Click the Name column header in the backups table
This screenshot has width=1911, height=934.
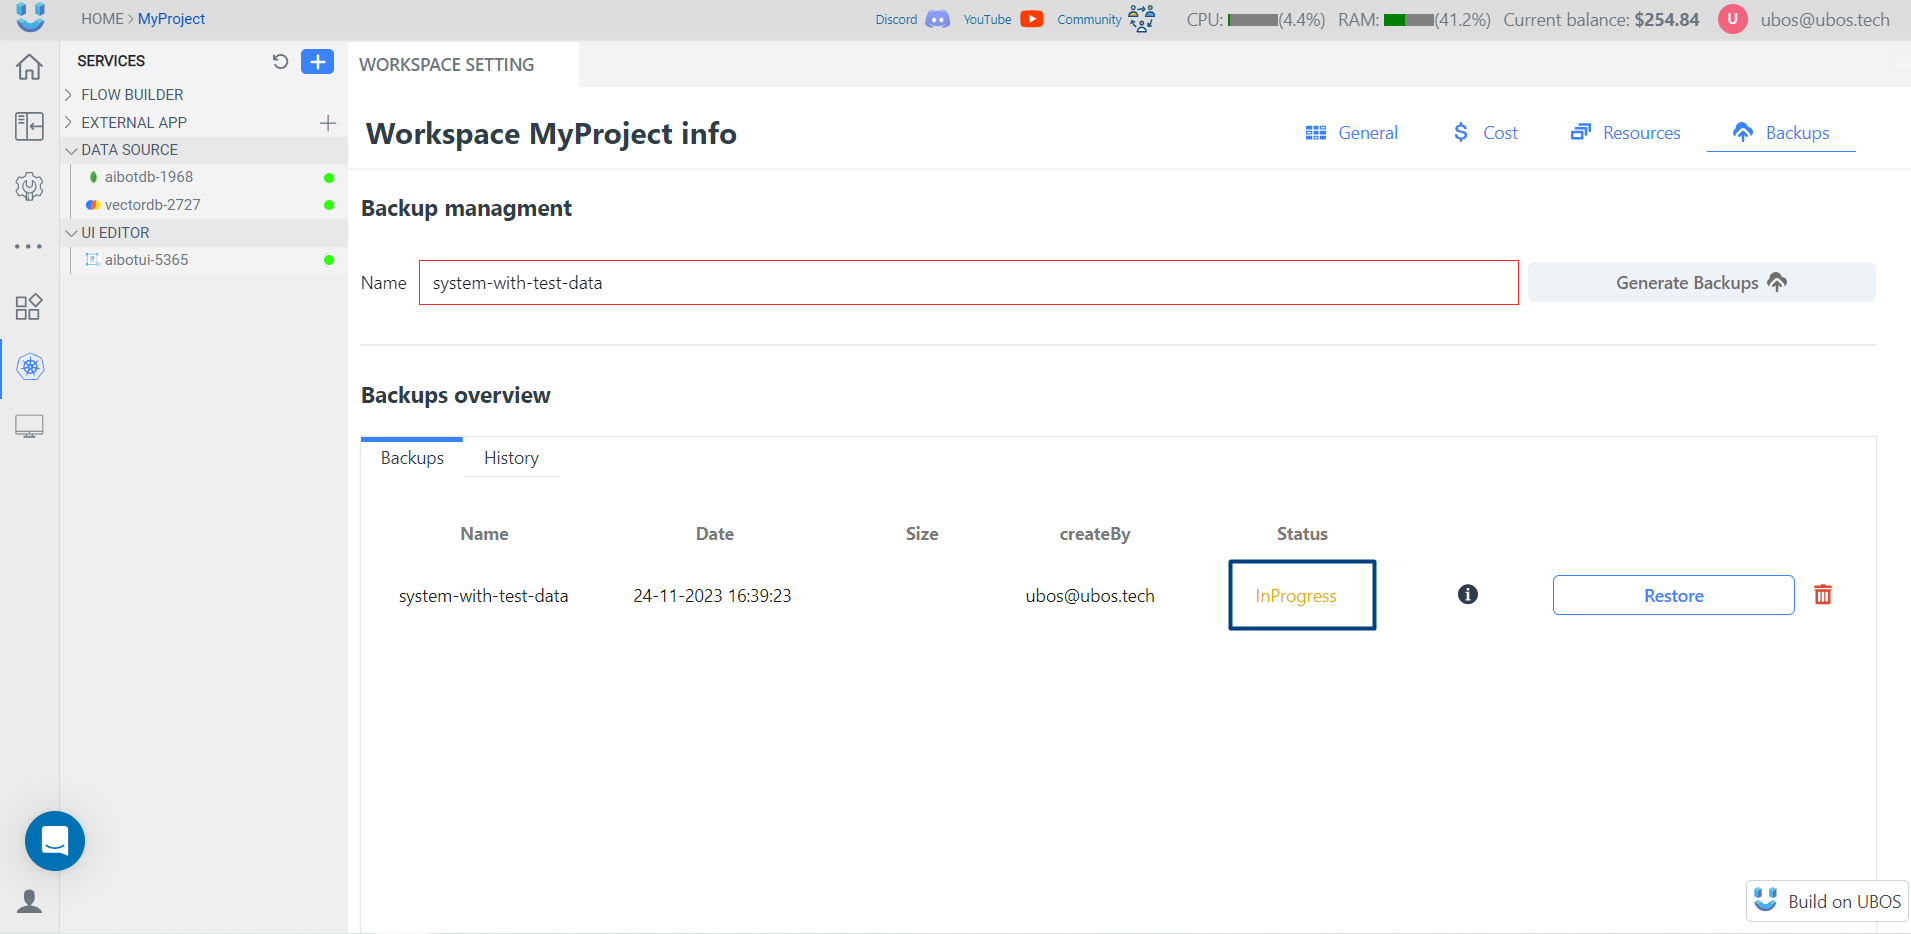(484, 534)
